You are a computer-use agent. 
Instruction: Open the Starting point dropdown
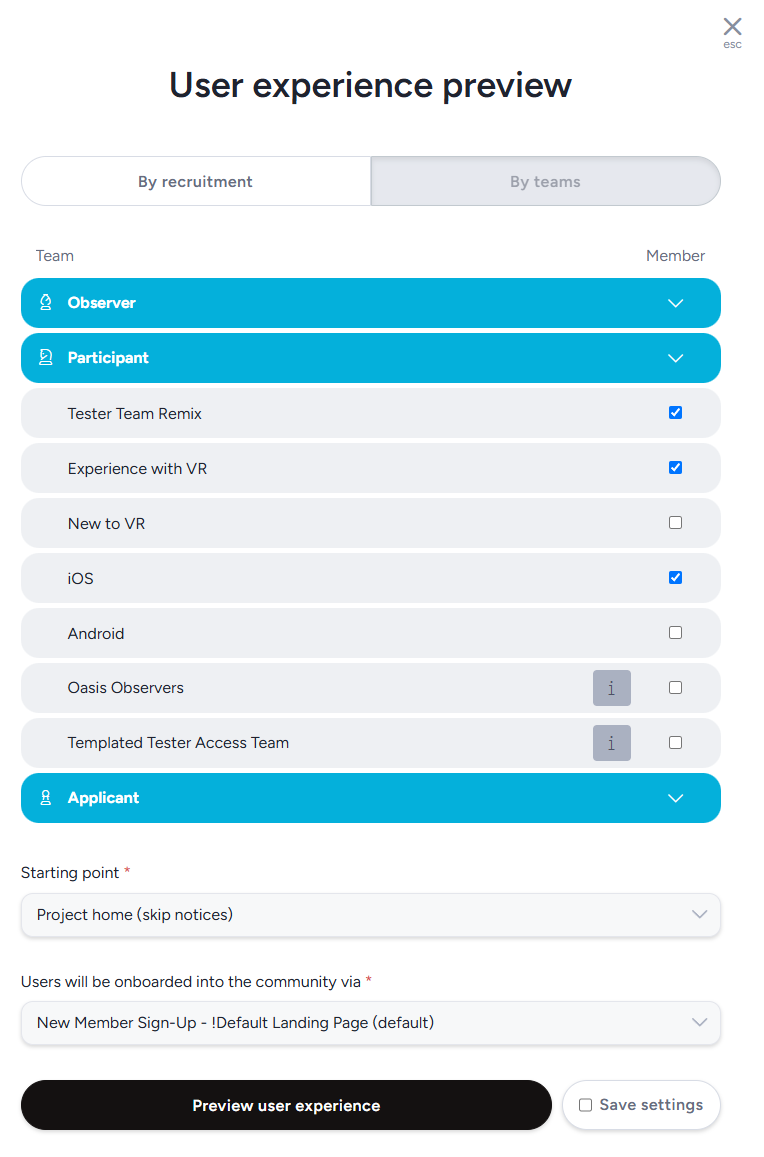pyautogui.click(x=370, y=914)
